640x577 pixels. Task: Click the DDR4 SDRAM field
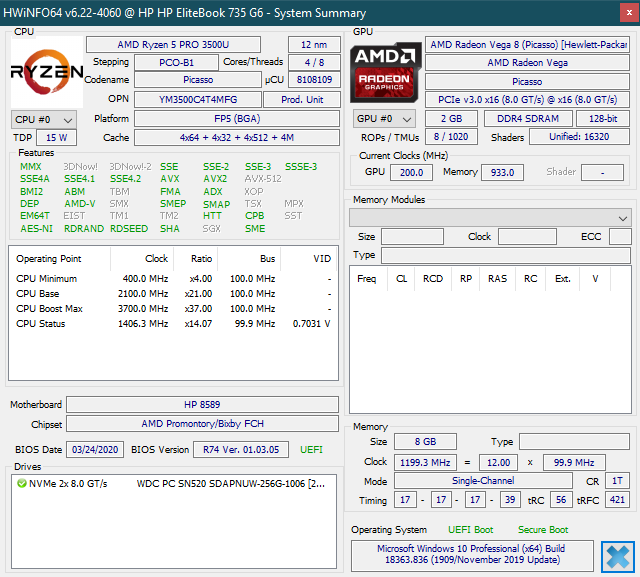528,119
